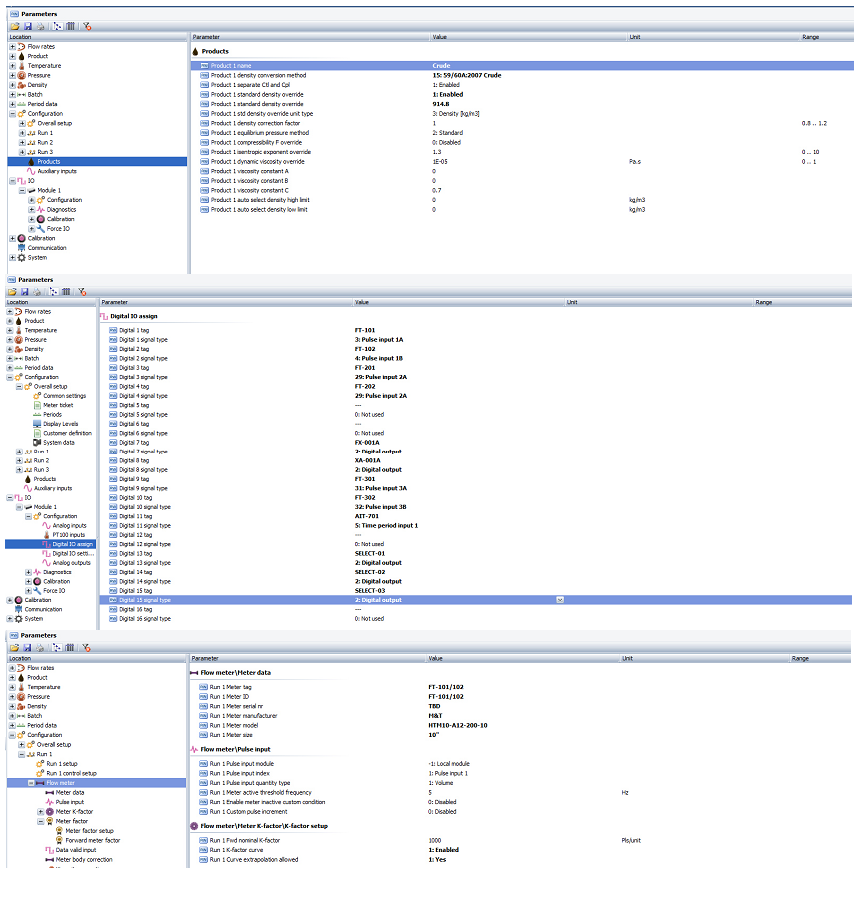The image size is (861, 908).
Task: Click the Unit column header in the Products window
Action: pos(714,37)
